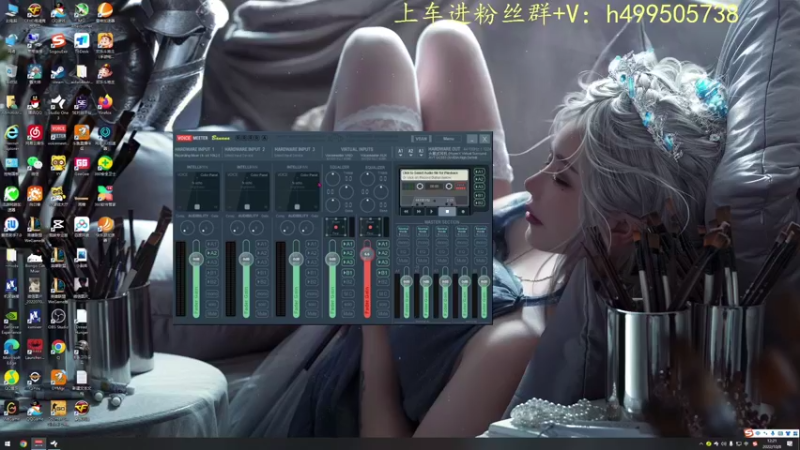Solo the Hardware Input 2 strip

(x=262, y=304)
